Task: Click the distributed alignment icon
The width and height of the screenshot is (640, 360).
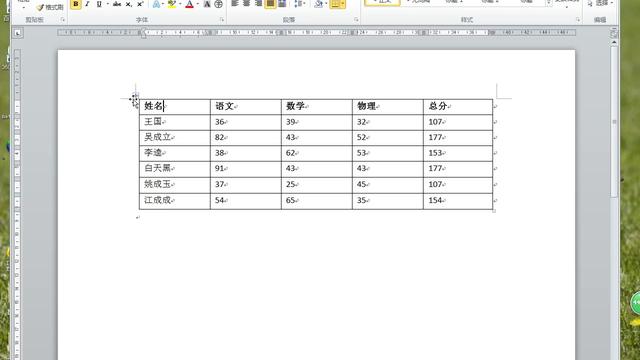Action: 282,4
